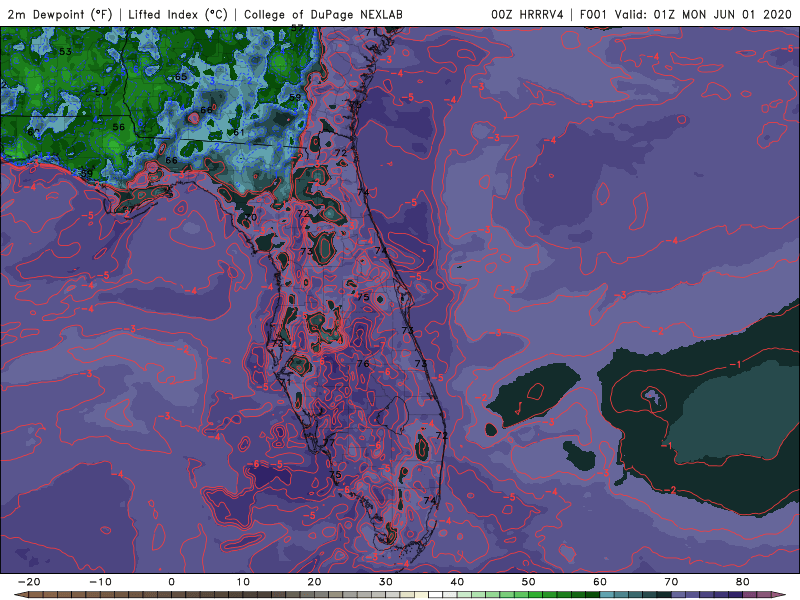Click the '10' color scale label

243,582
